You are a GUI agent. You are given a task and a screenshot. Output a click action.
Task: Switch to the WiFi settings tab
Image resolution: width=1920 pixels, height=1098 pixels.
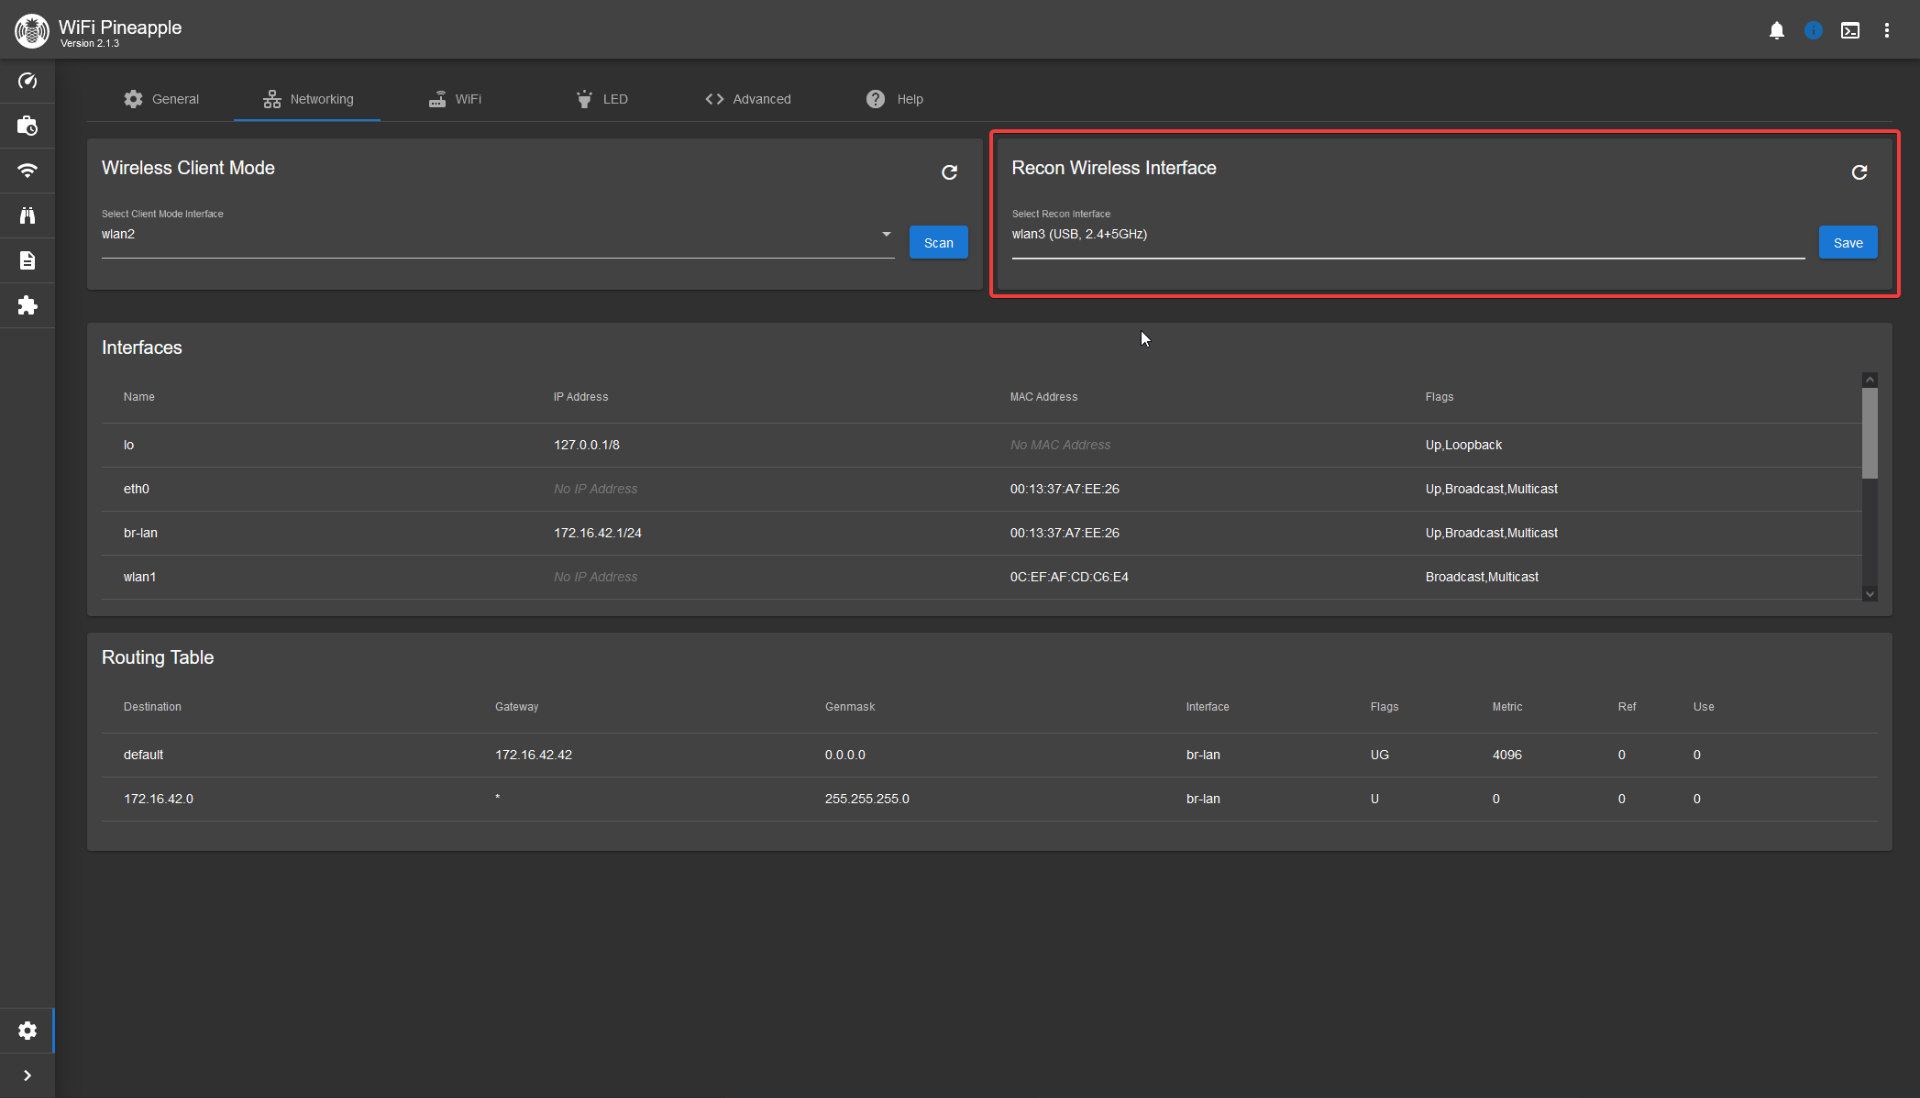[x=455, y=99]
